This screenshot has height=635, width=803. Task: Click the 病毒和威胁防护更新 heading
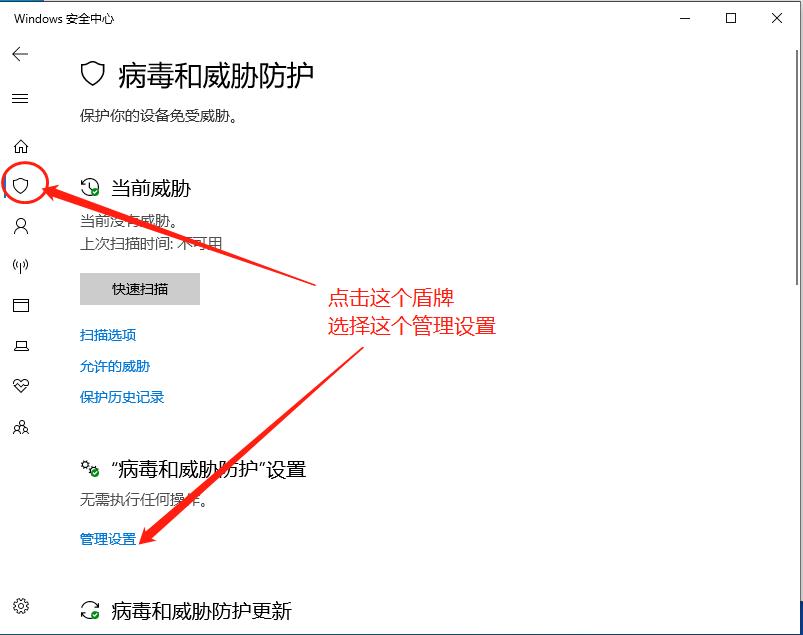(x=201, y=610)
